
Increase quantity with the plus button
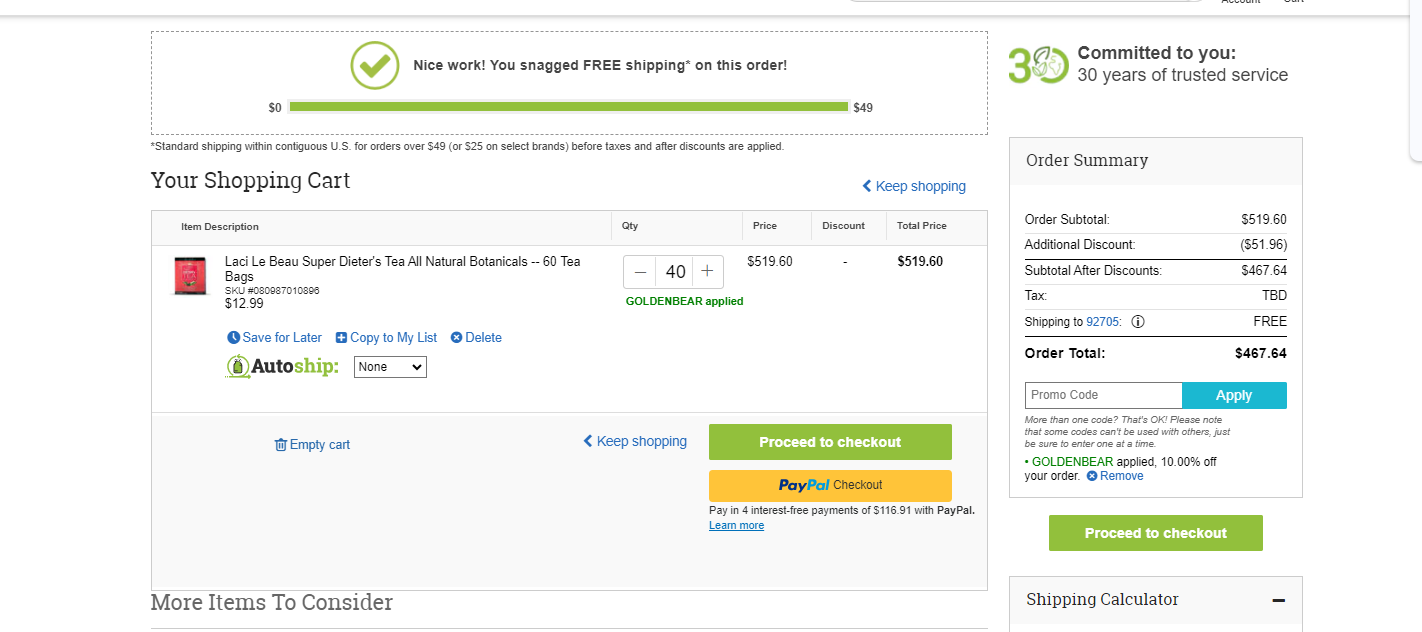[x=708, y=272]
